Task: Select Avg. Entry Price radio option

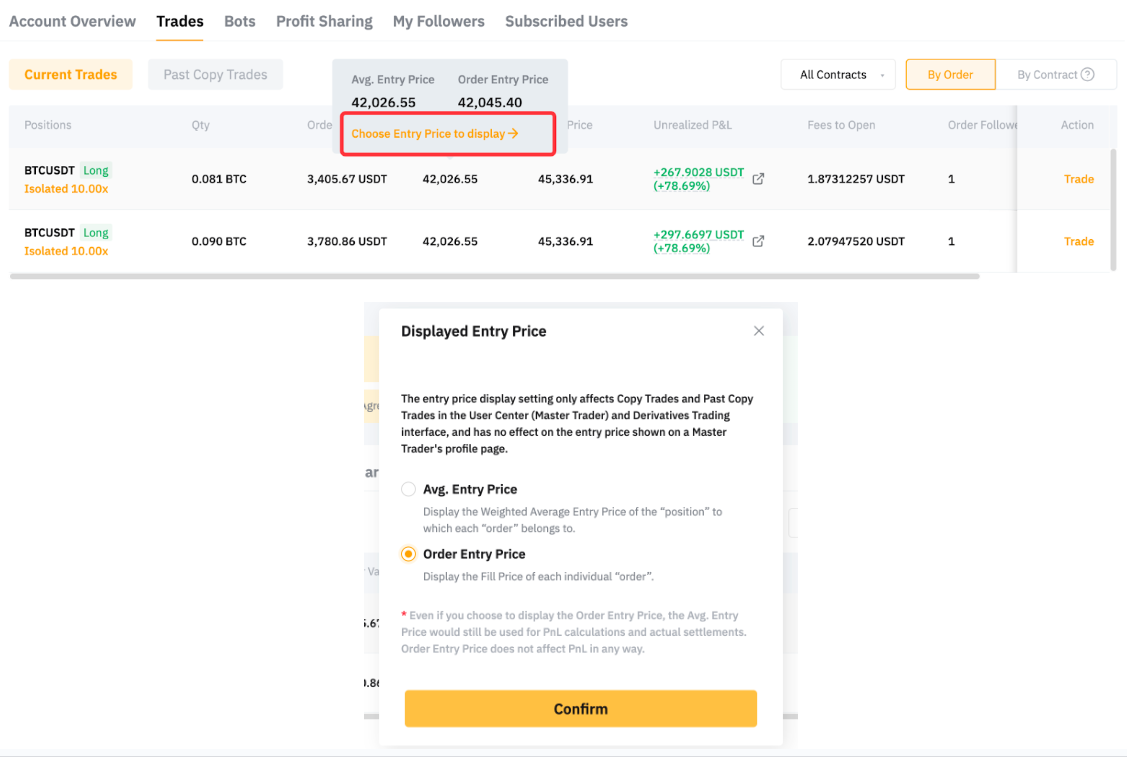Action: 409,489
